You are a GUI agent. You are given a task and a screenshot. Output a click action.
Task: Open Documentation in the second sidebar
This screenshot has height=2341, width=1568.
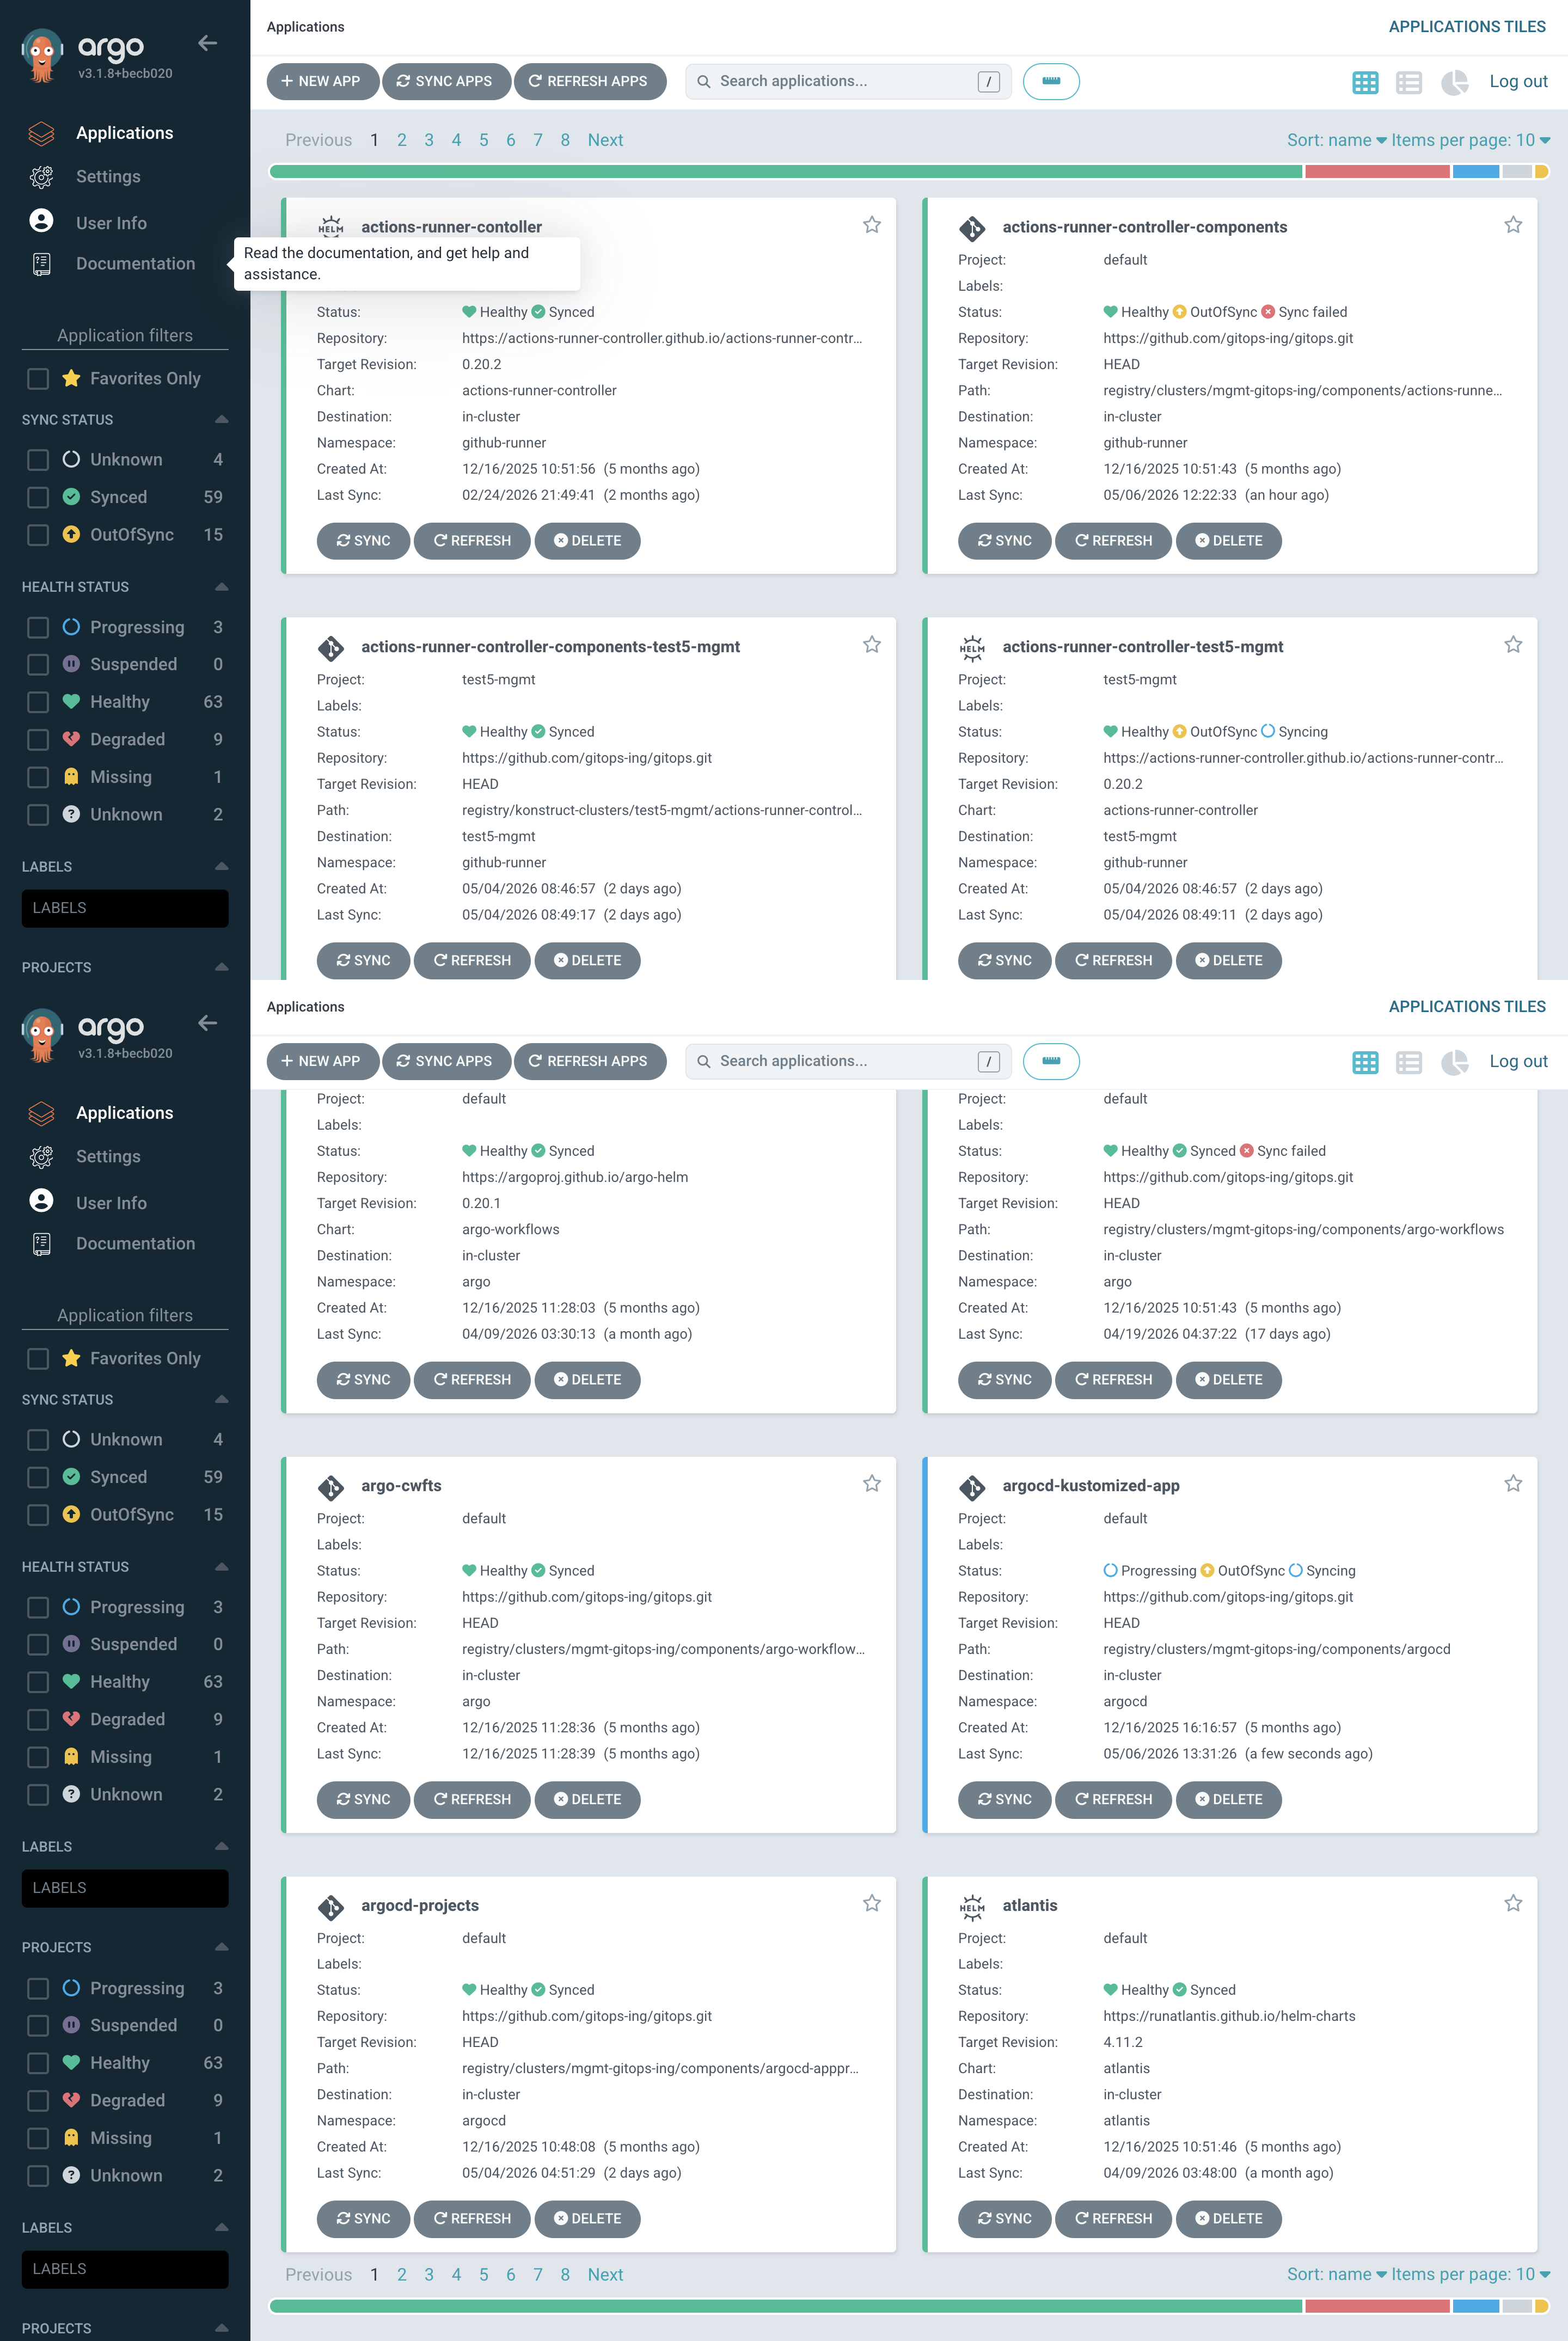(x=135, y=1244)
